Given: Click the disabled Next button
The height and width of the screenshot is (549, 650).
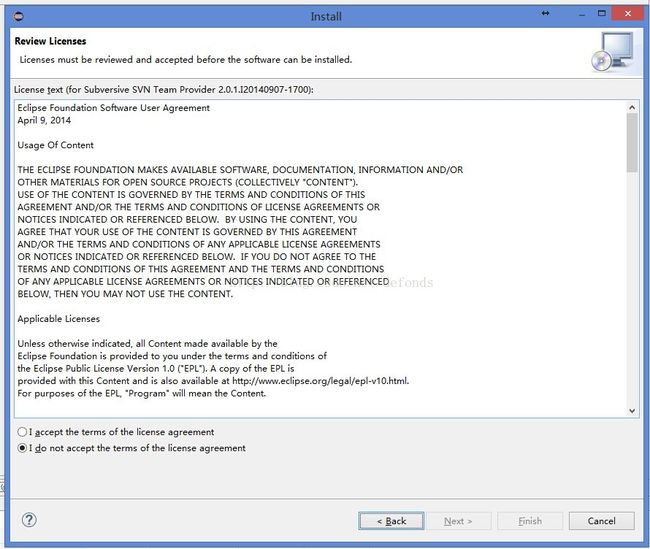Looking at the screenshot, I should point(458,521).
